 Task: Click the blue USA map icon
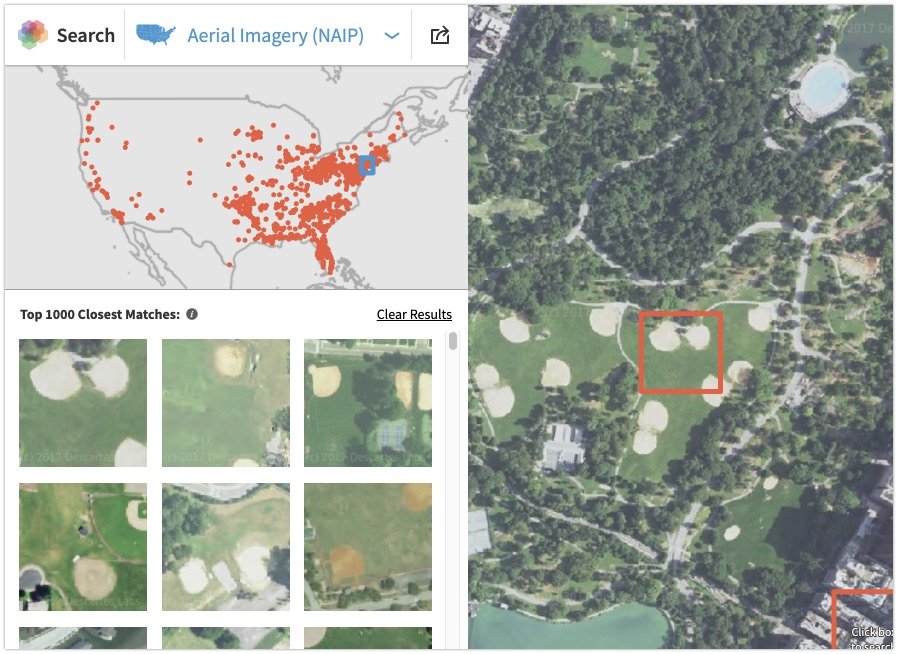(x=155, y=35)
